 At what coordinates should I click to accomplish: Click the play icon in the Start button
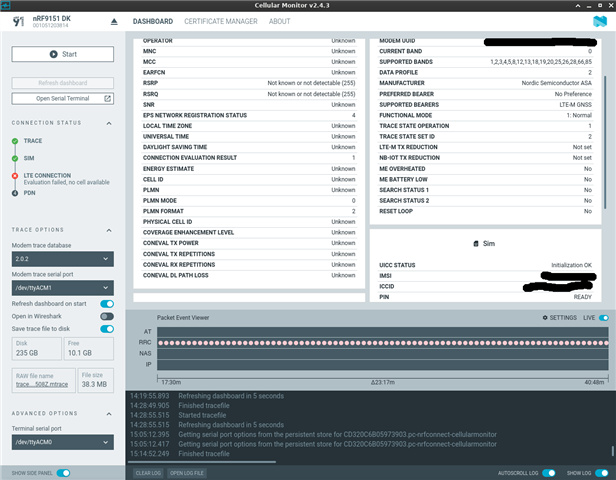[x=53, y=54]
